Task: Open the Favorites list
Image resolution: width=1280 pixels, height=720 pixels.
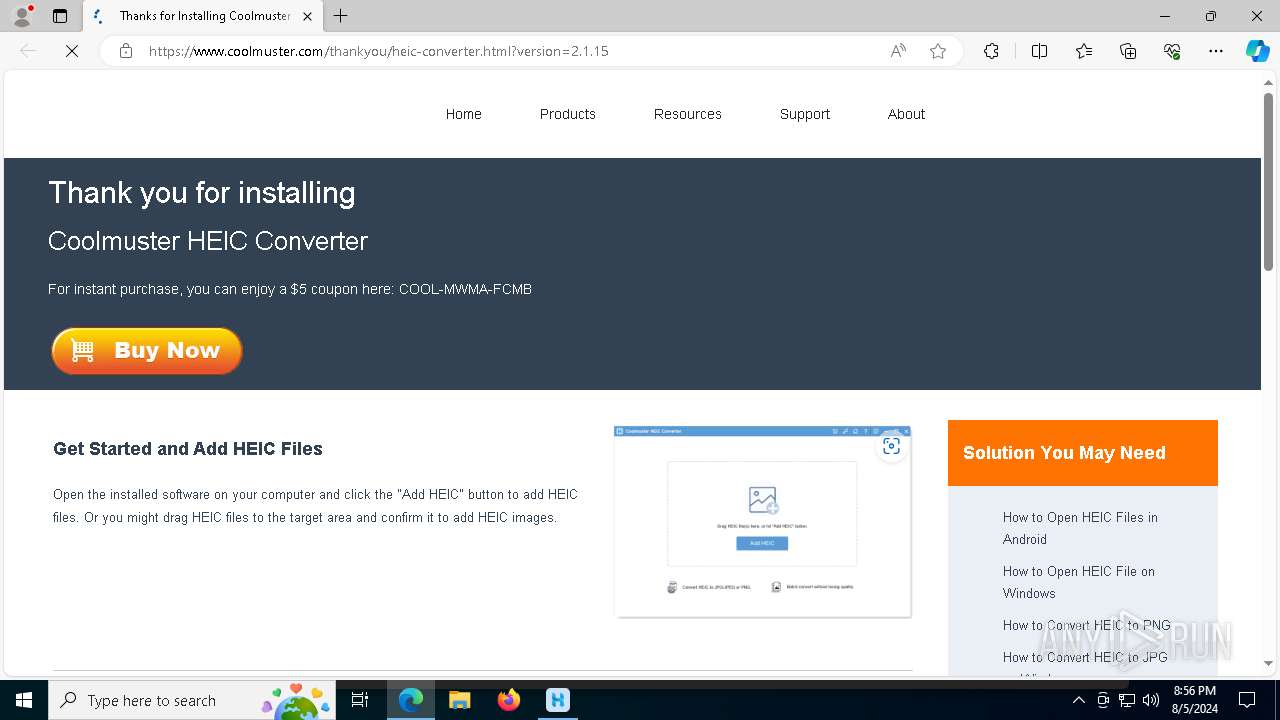Action: click(1084, 51)
